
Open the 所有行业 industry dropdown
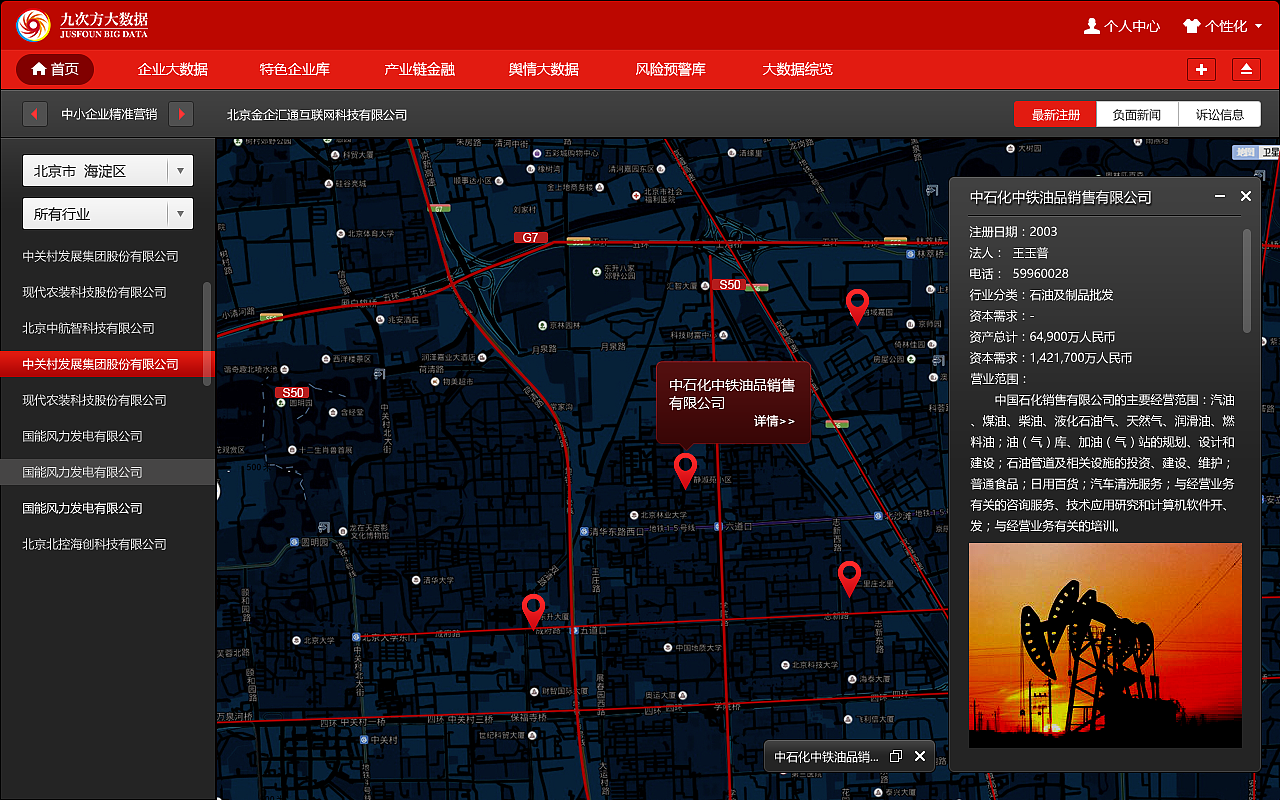click(x=108, y=213)
